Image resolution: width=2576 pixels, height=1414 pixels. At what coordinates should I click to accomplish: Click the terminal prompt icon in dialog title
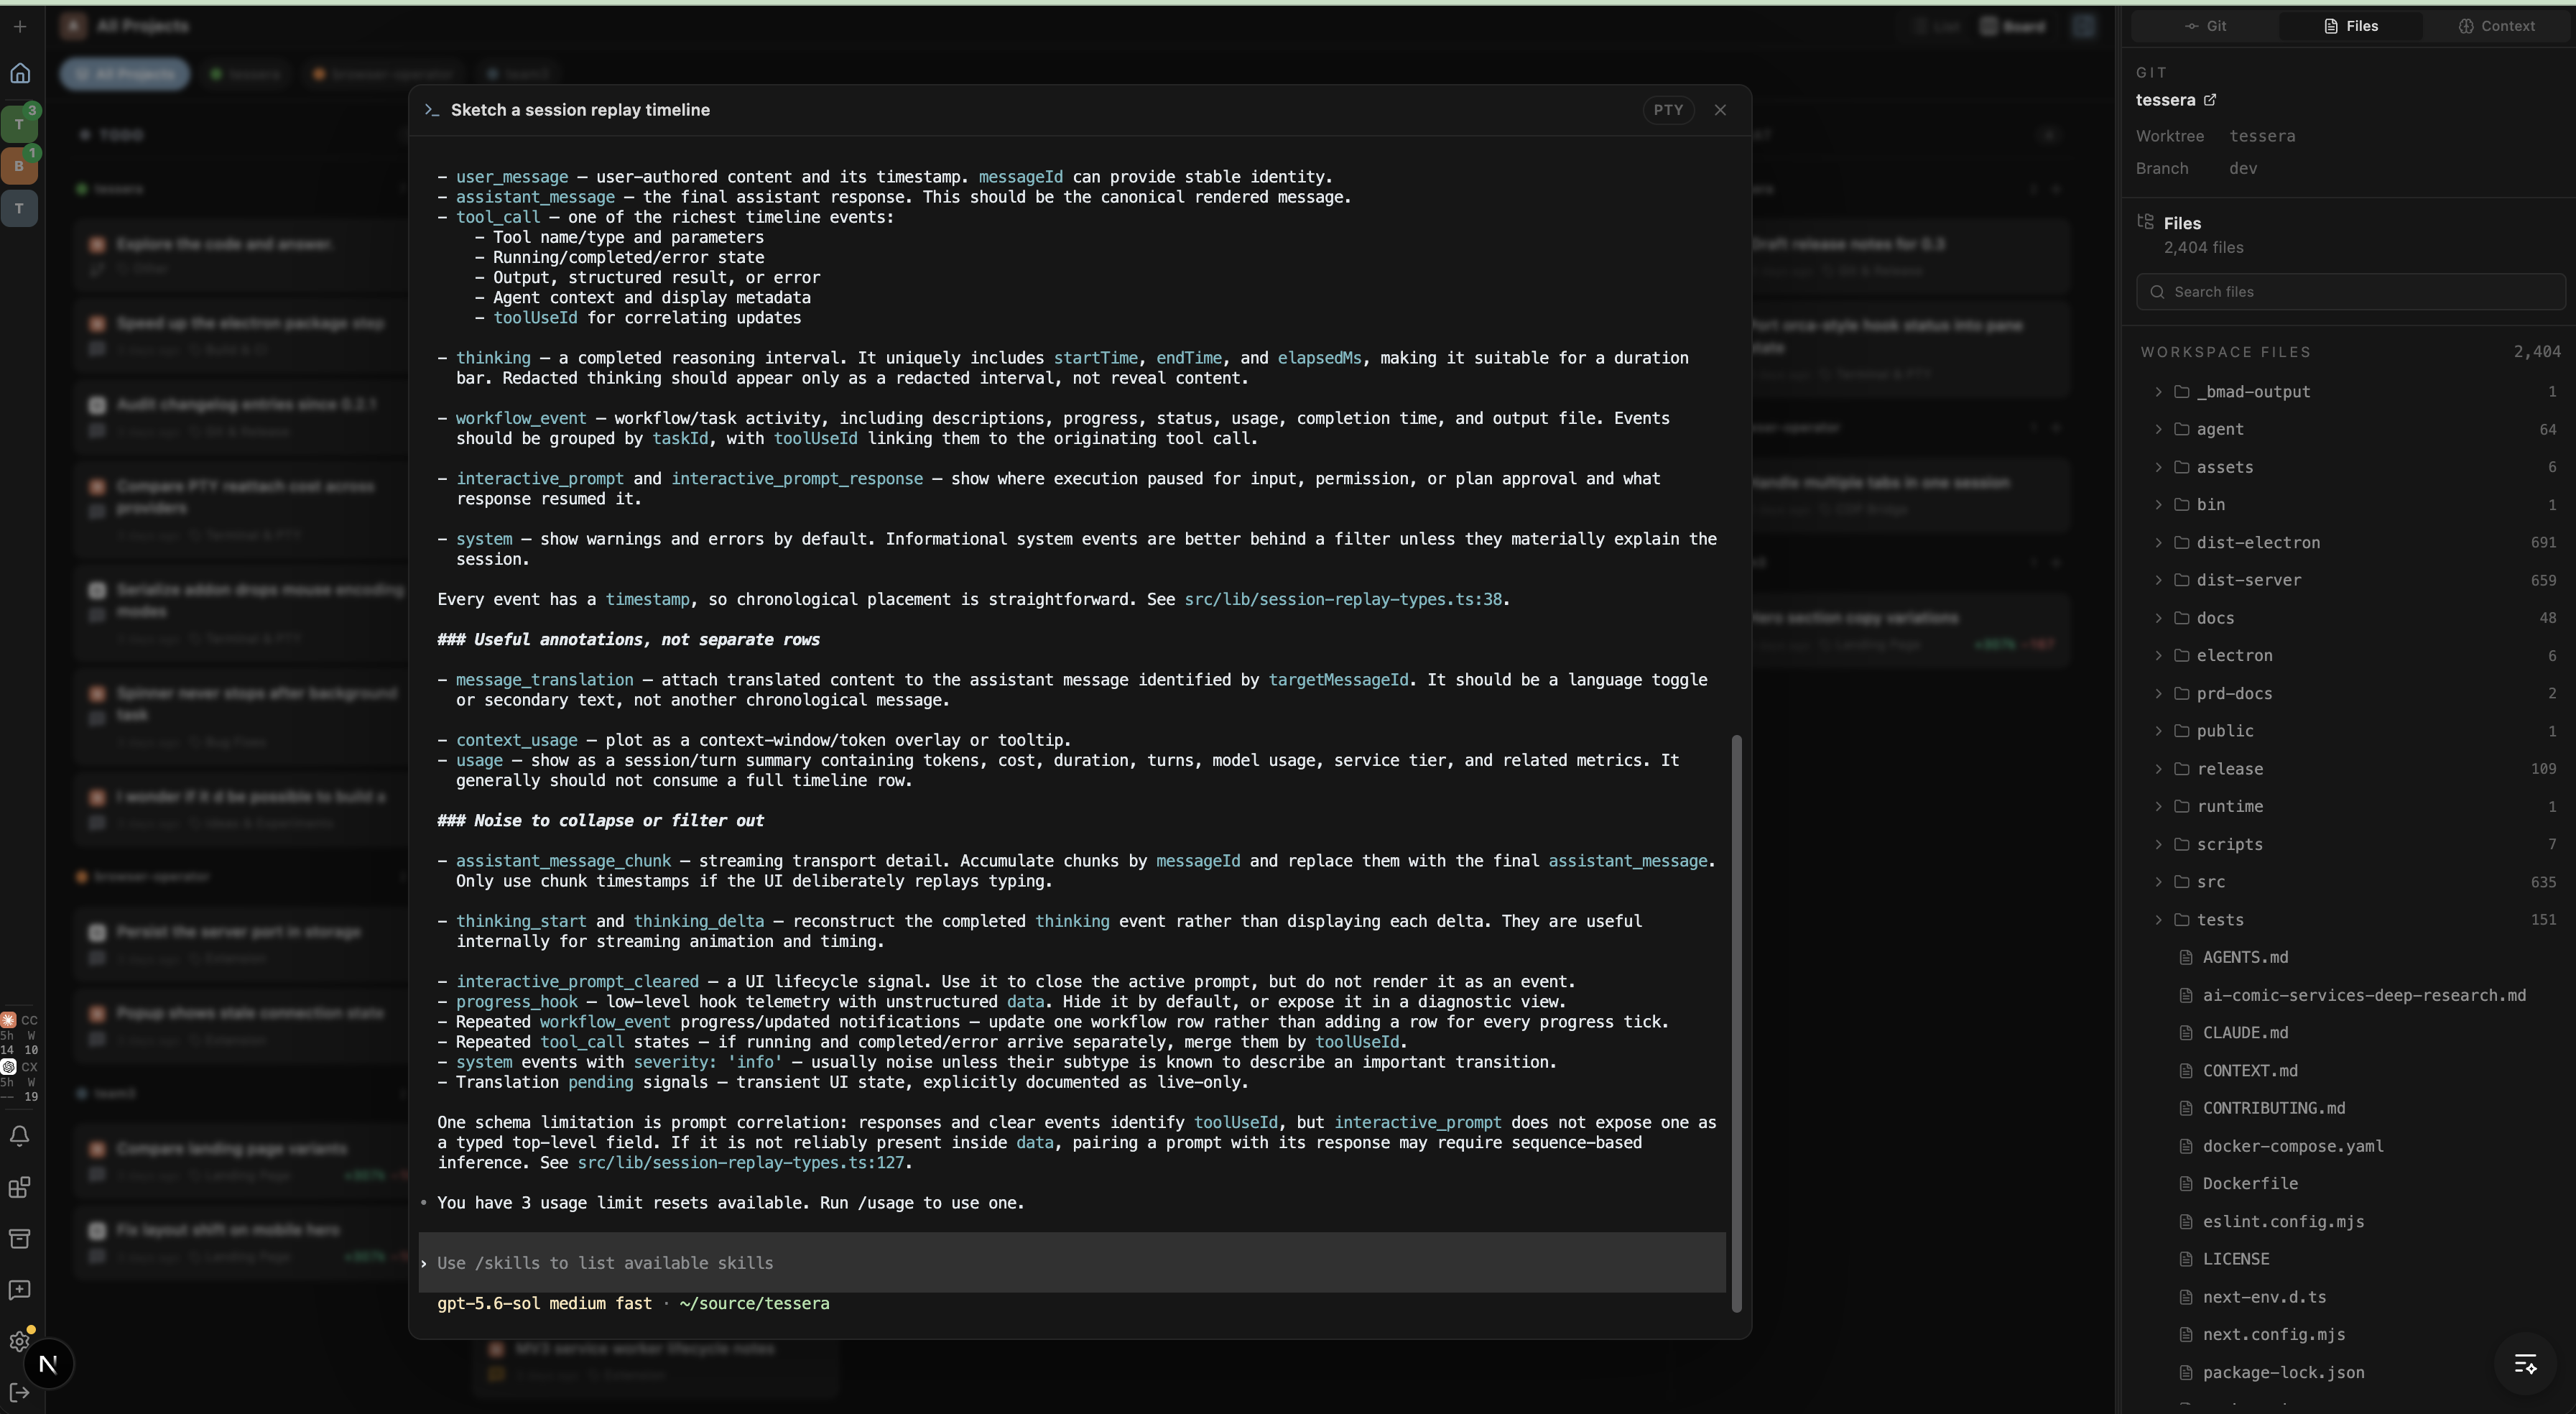pyautogui.click(x=431, y=110)
